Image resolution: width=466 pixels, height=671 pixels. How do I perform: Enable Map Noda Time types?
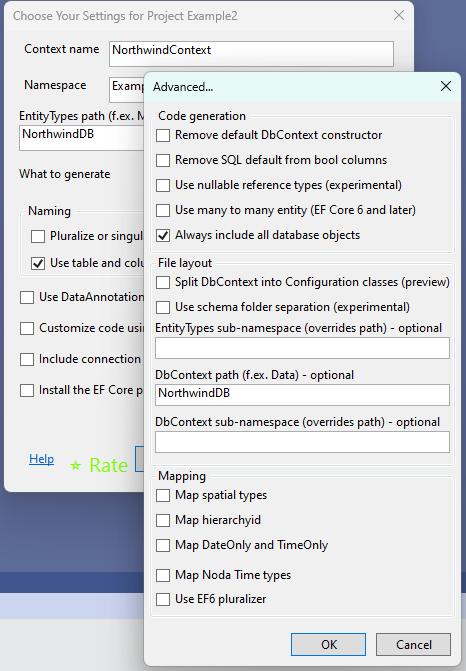click(163, 575)
